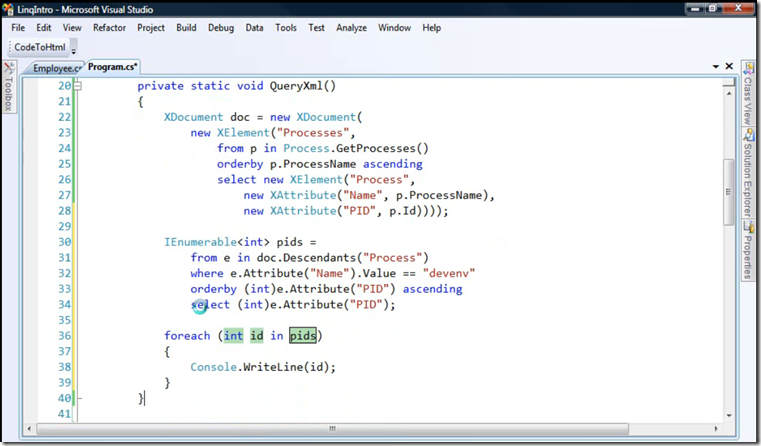Open the Test menu
This screenshot has width=761, height=446.
pyautogui.click(x=316, y=28)
